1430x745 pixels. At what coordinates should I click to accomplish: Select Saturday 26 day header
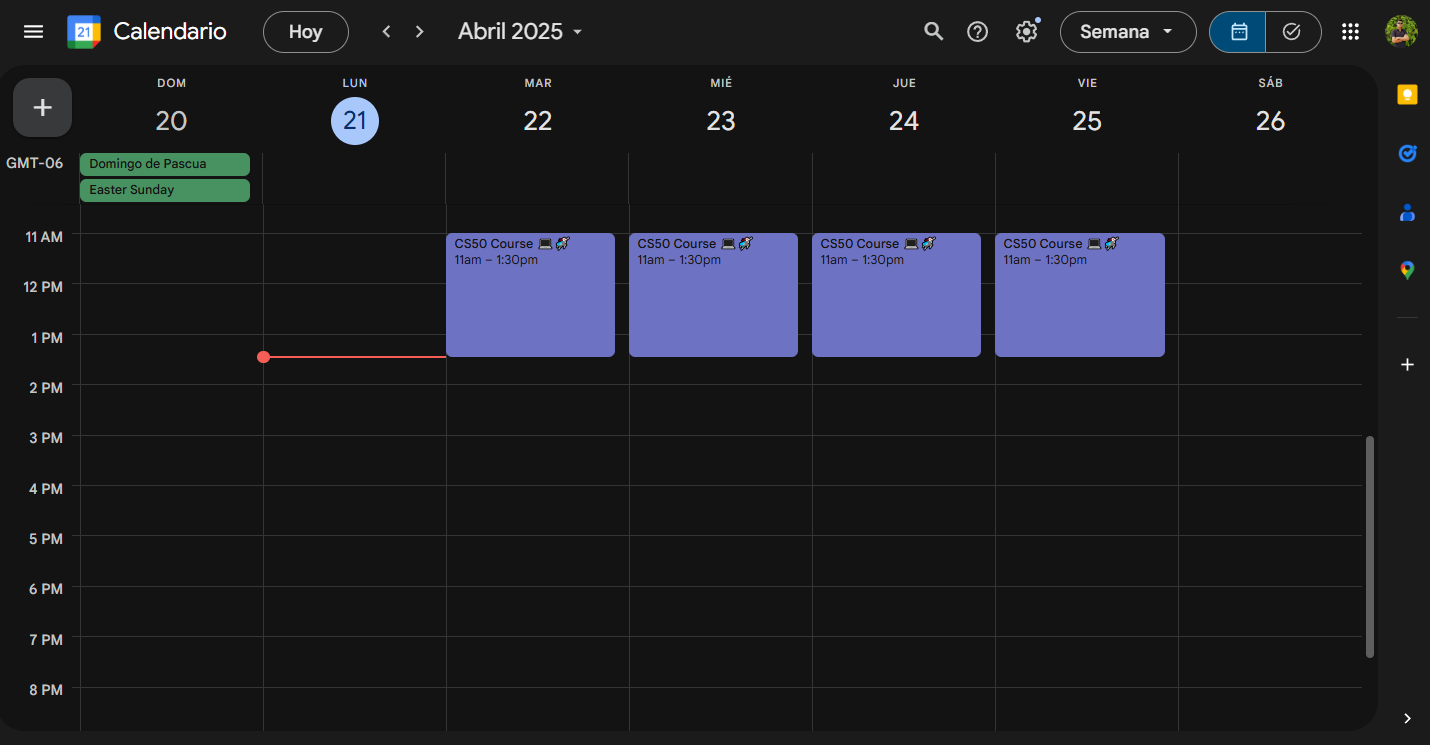tap(1270, 121)
